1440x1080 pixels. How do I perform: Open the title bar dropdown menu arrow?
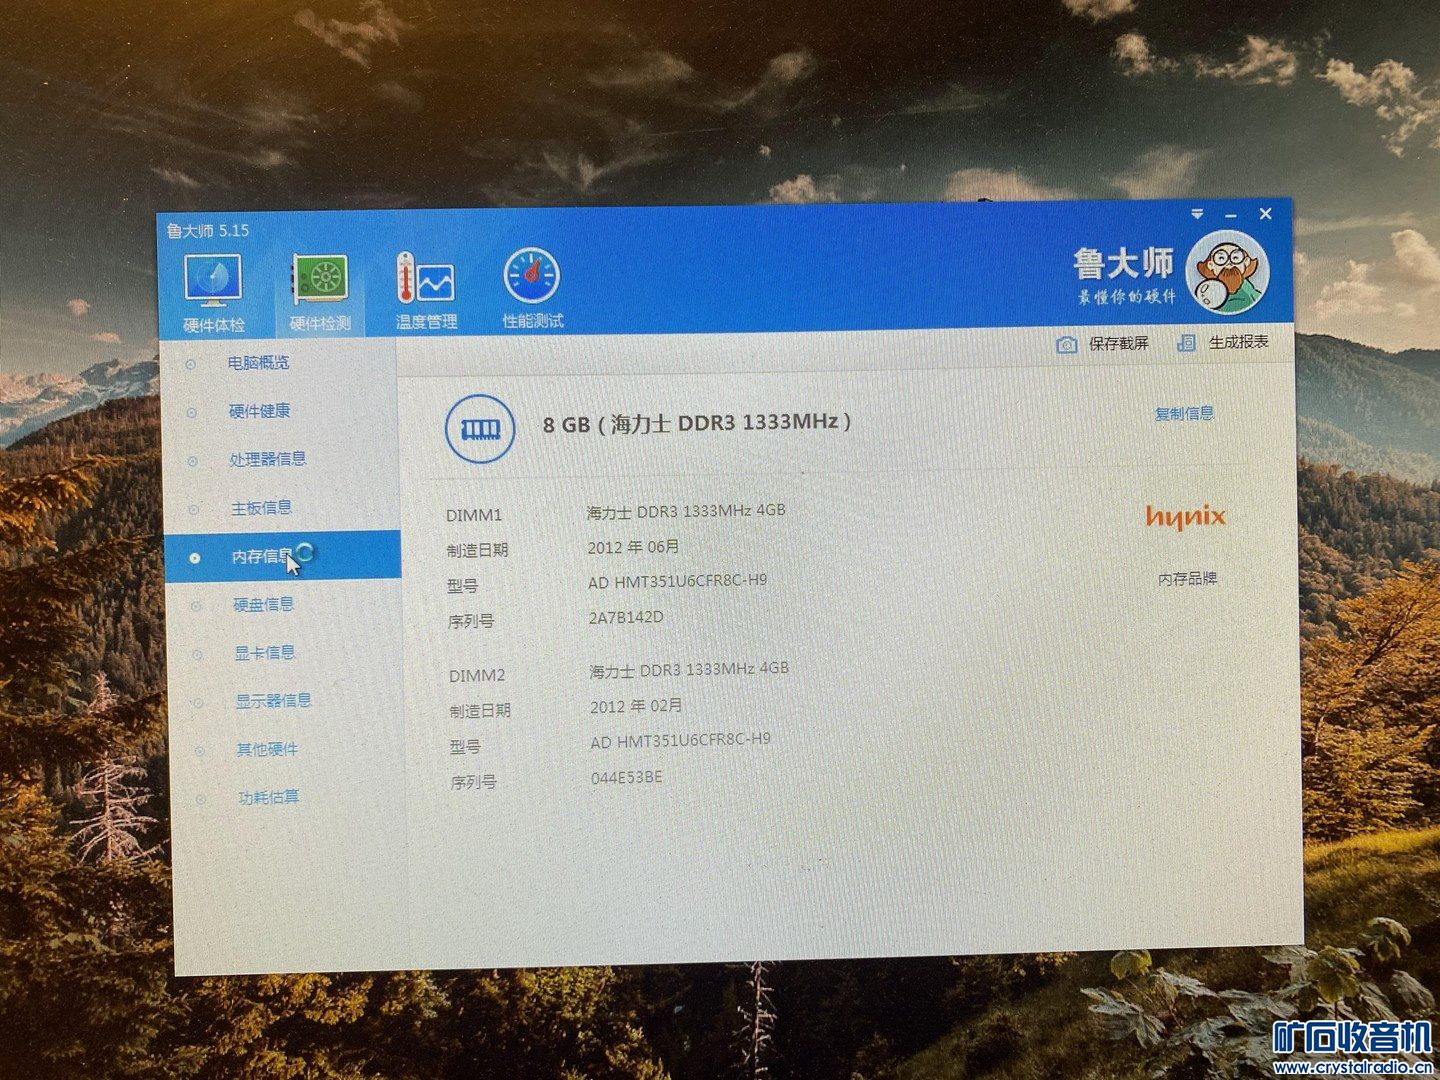(1197, 214)
